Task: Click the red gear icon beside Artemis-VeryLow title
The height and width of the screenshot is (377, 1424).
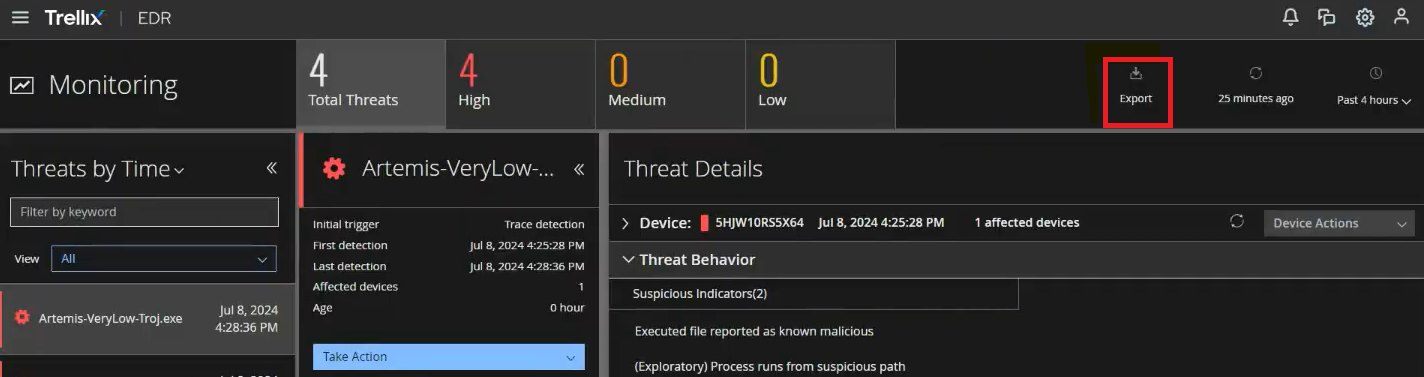Action: pyautogui.click(x=334, y=169)
